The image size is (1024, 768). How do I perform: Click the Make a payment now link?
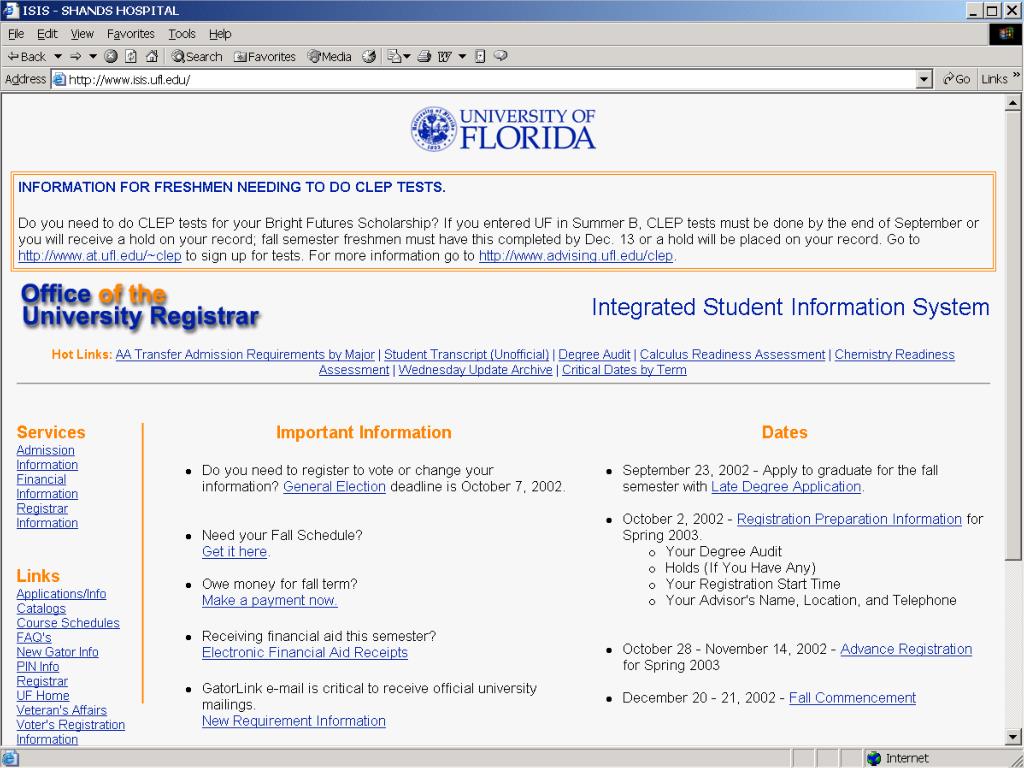point(270,600)
